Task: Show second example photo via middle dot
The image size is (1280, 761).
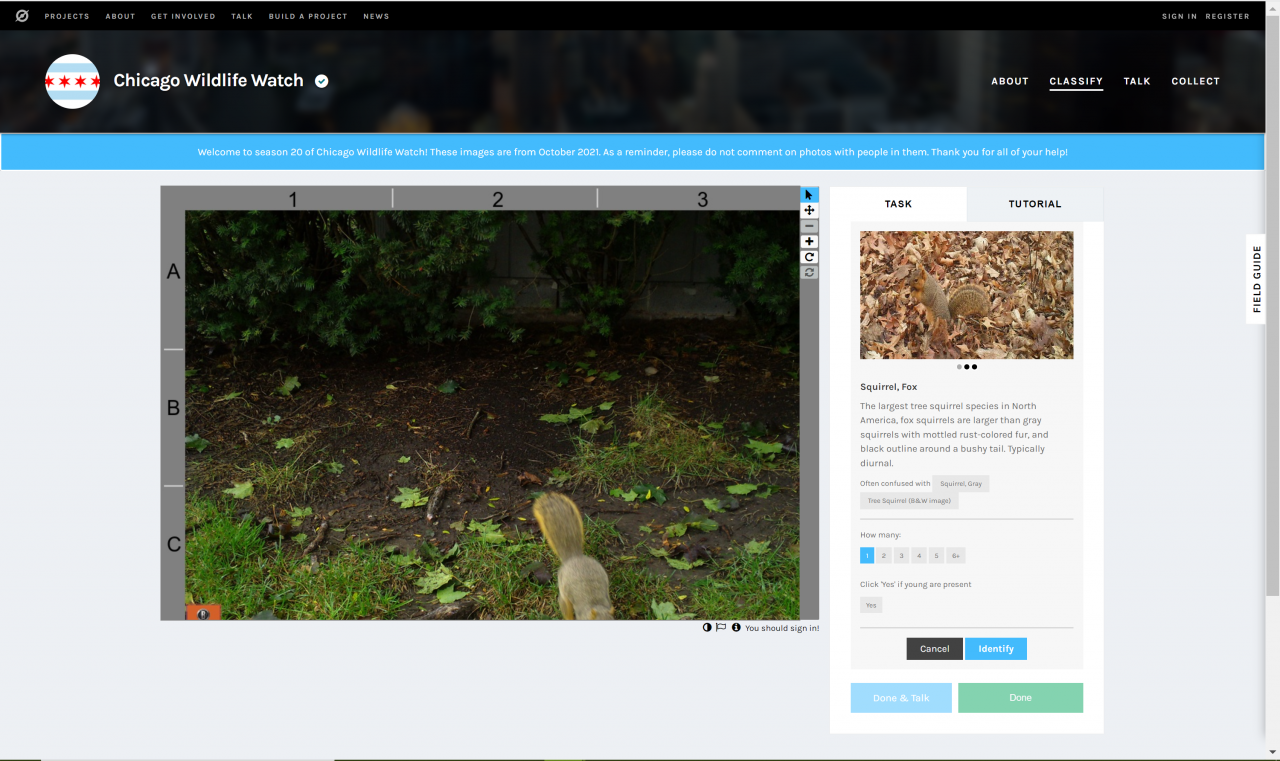Action: click(967, 367)
